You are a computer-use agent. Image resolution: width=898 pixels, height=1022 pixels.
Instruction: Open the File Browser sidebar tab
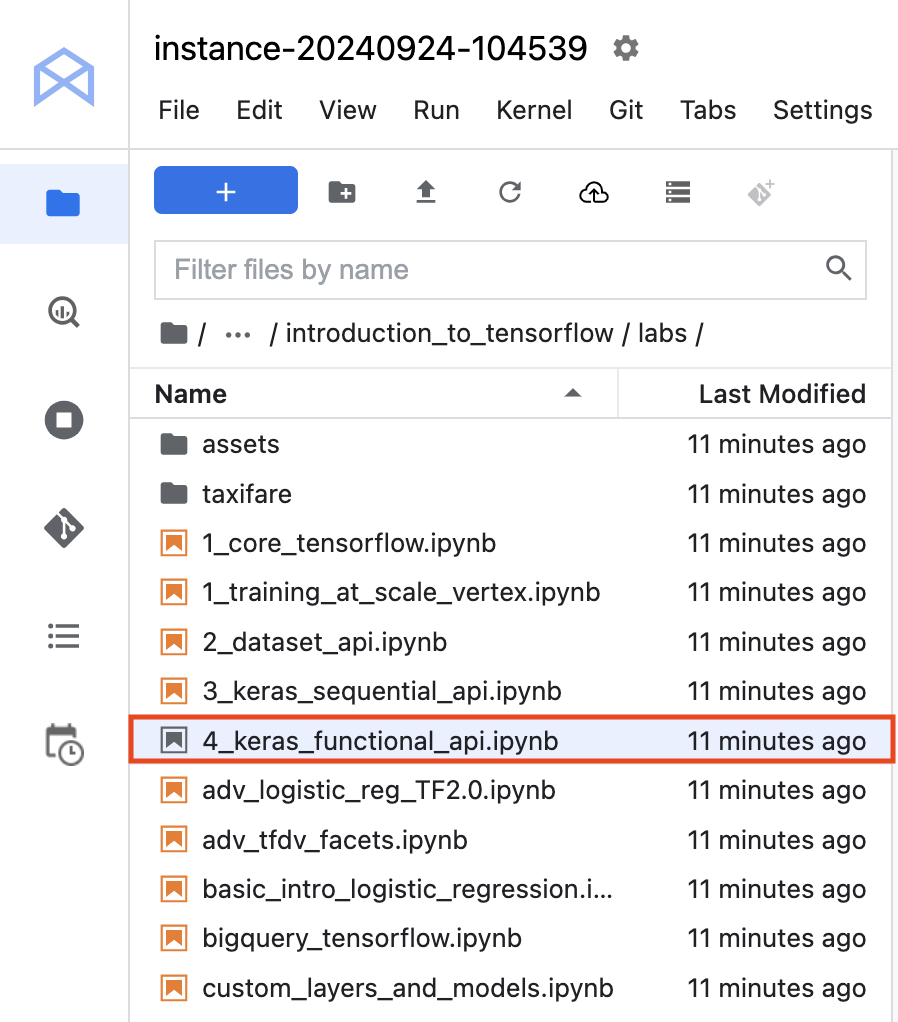click(63, 203)
